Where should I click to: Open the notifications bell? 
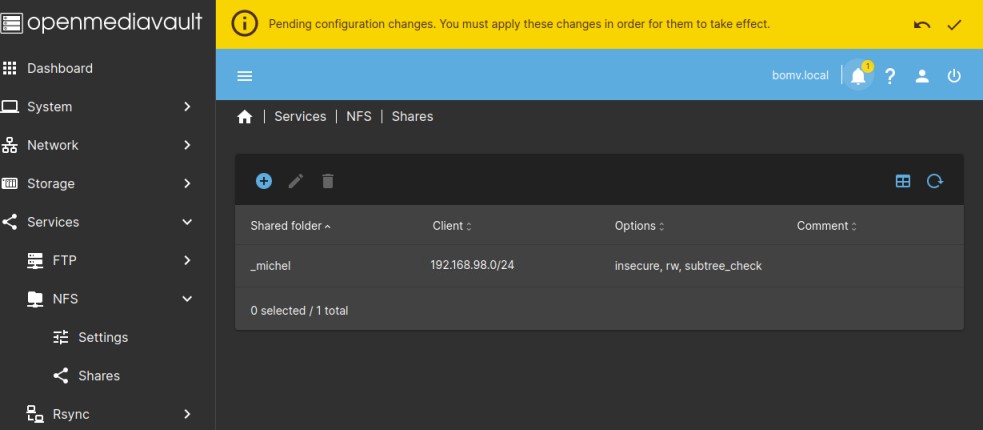858,76
